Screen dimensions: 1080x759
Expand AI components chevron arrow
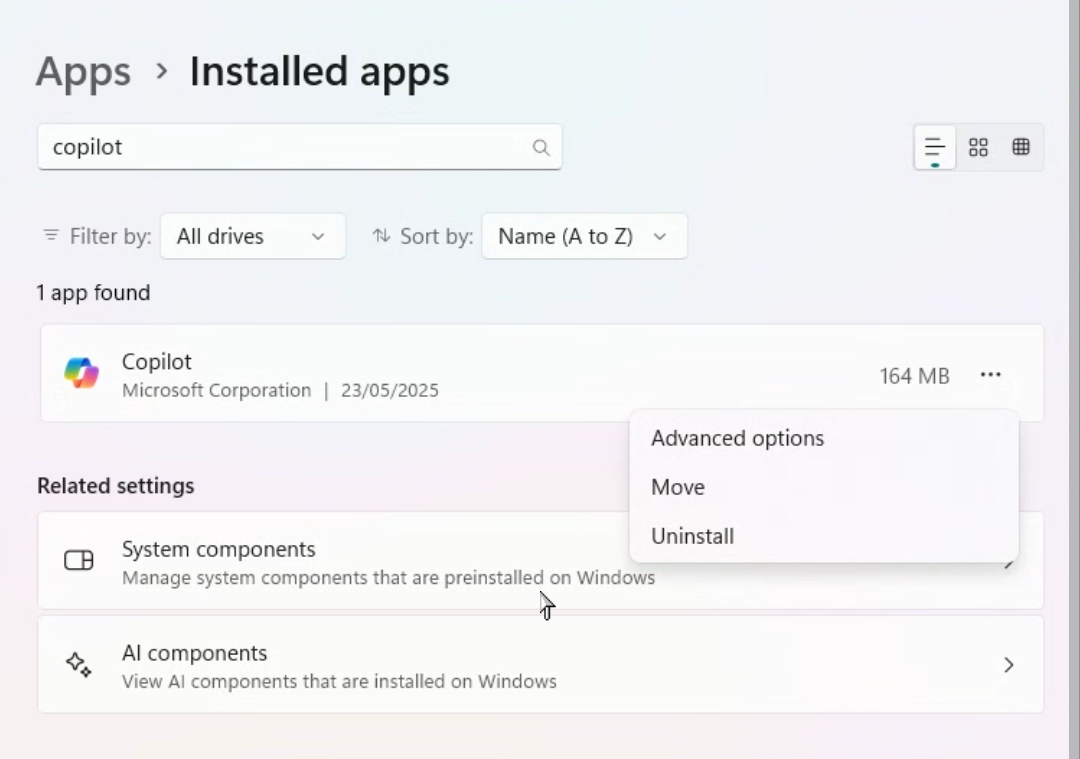tap(1008, 665)
